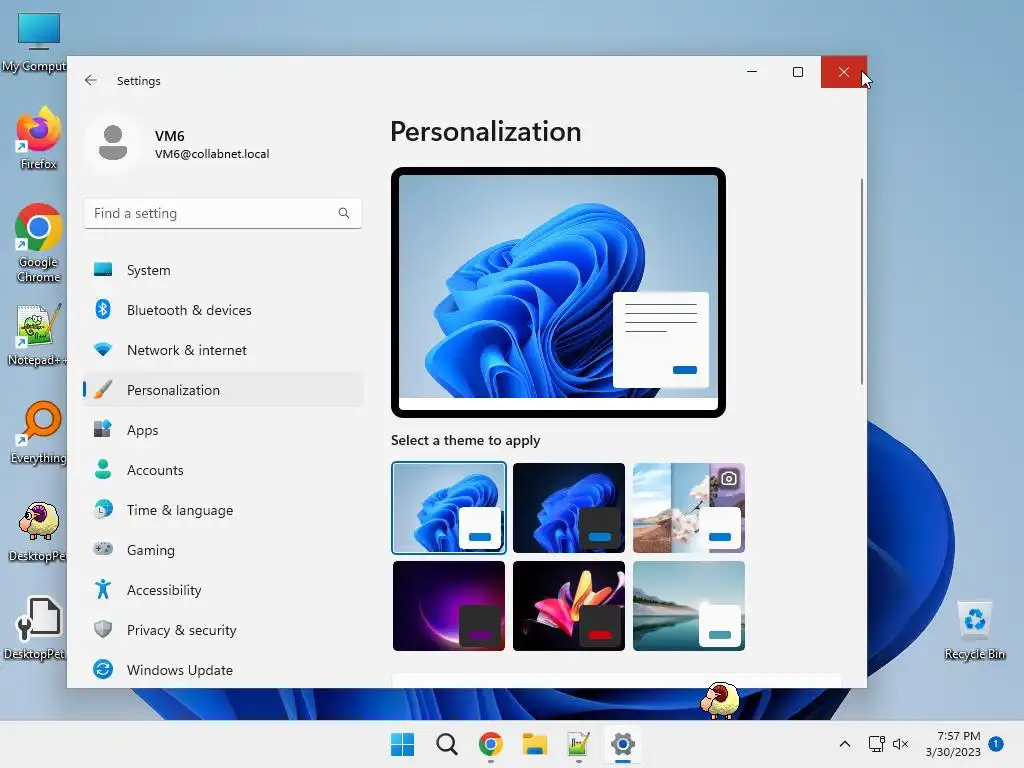Select the Firefox desktop shortcut
Image resolution: width=1024 pixels, height=768 pixels.
[38, 138]
